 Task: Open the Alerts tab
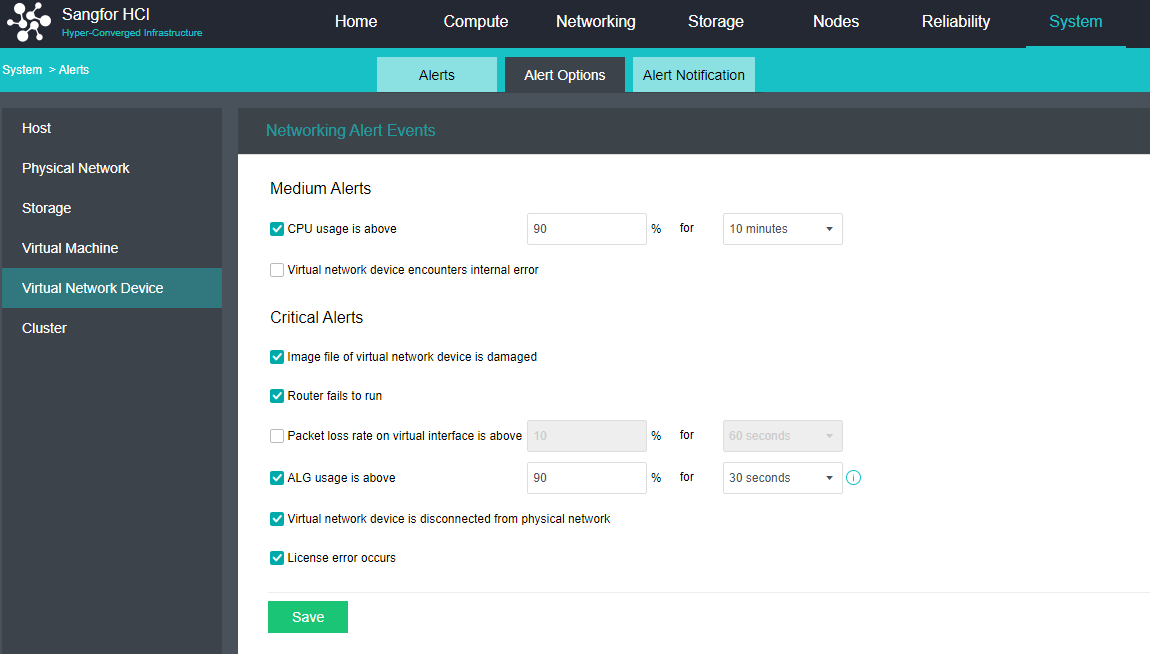point(436,75)
